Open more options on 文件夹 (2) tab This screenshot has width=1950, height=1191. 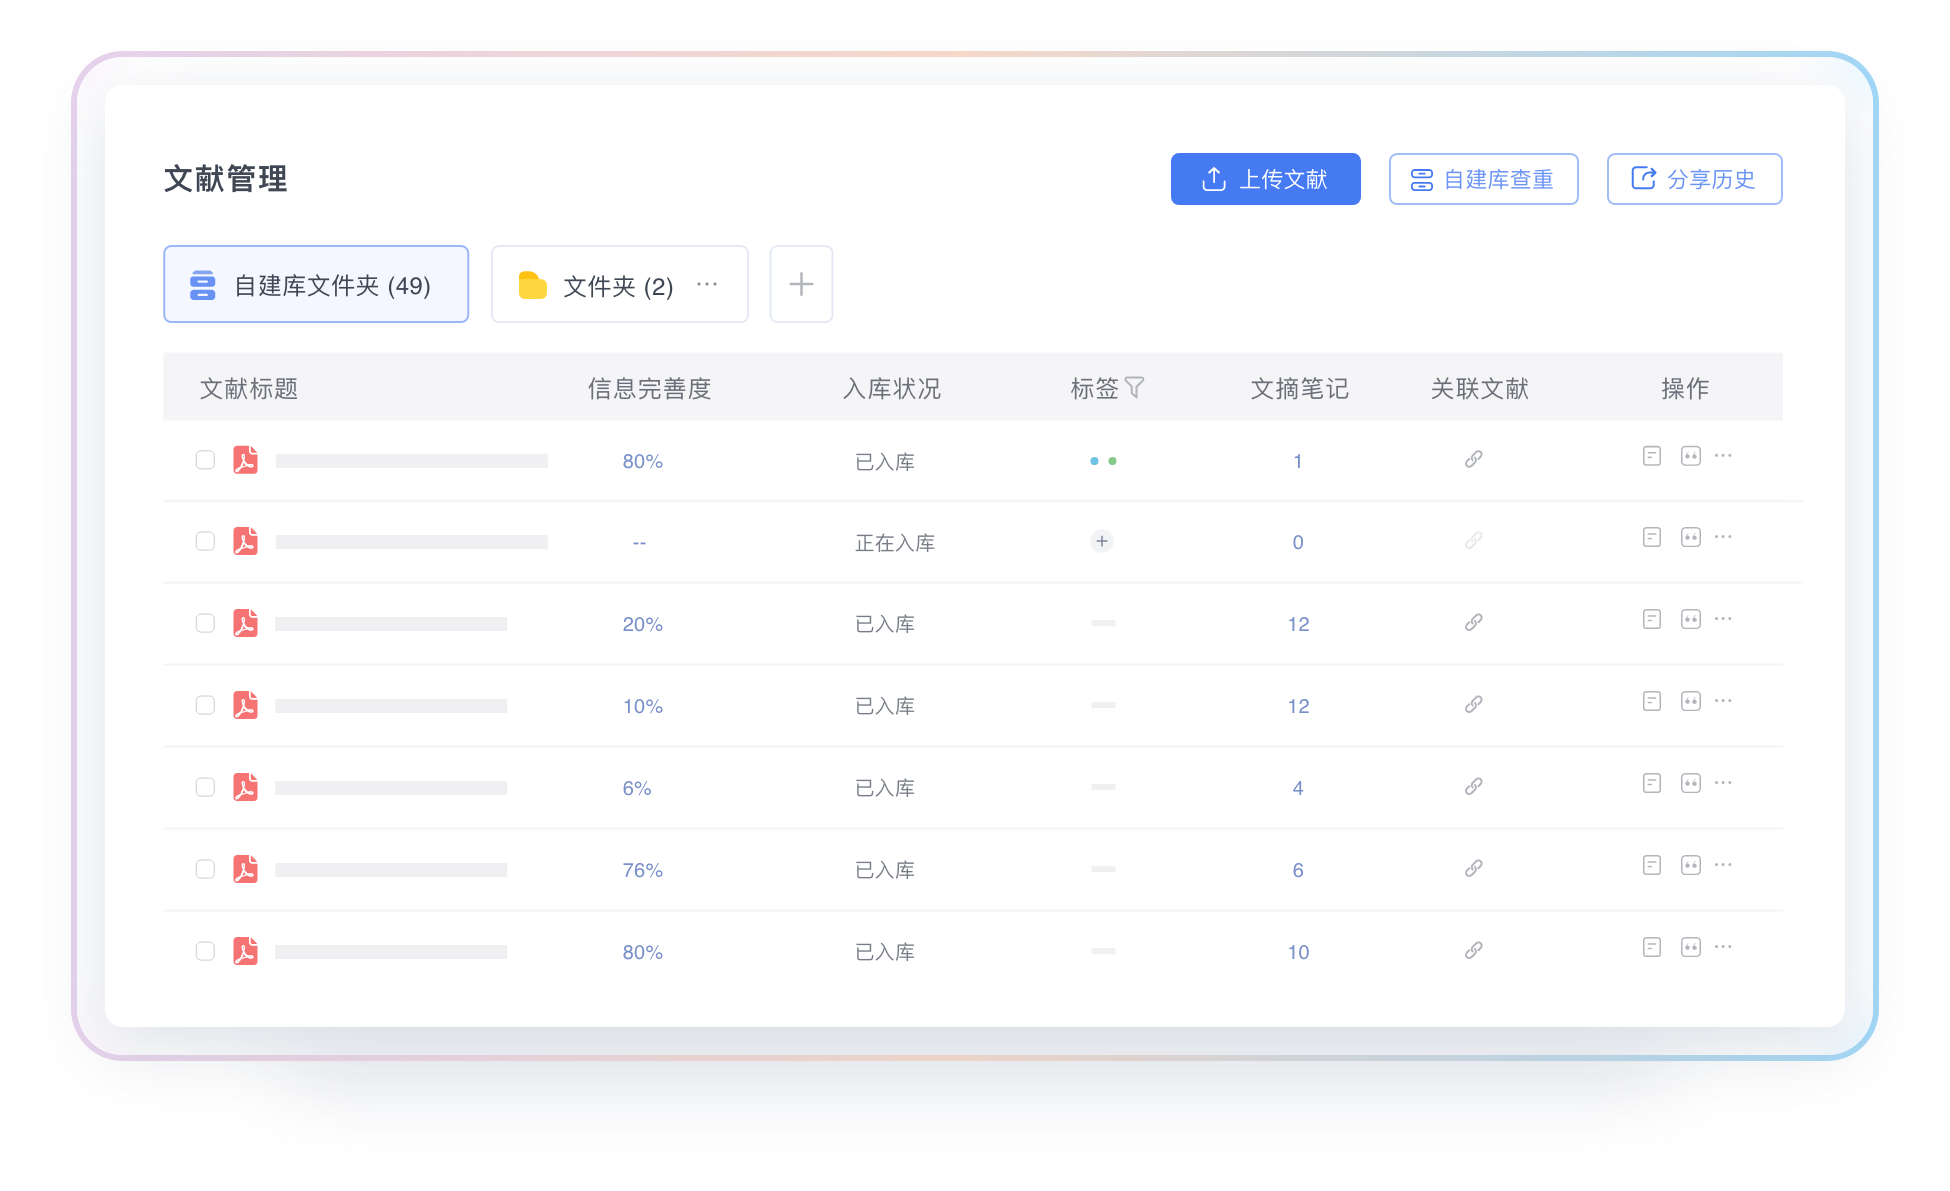pyautogui.click(x=707, y=284)
